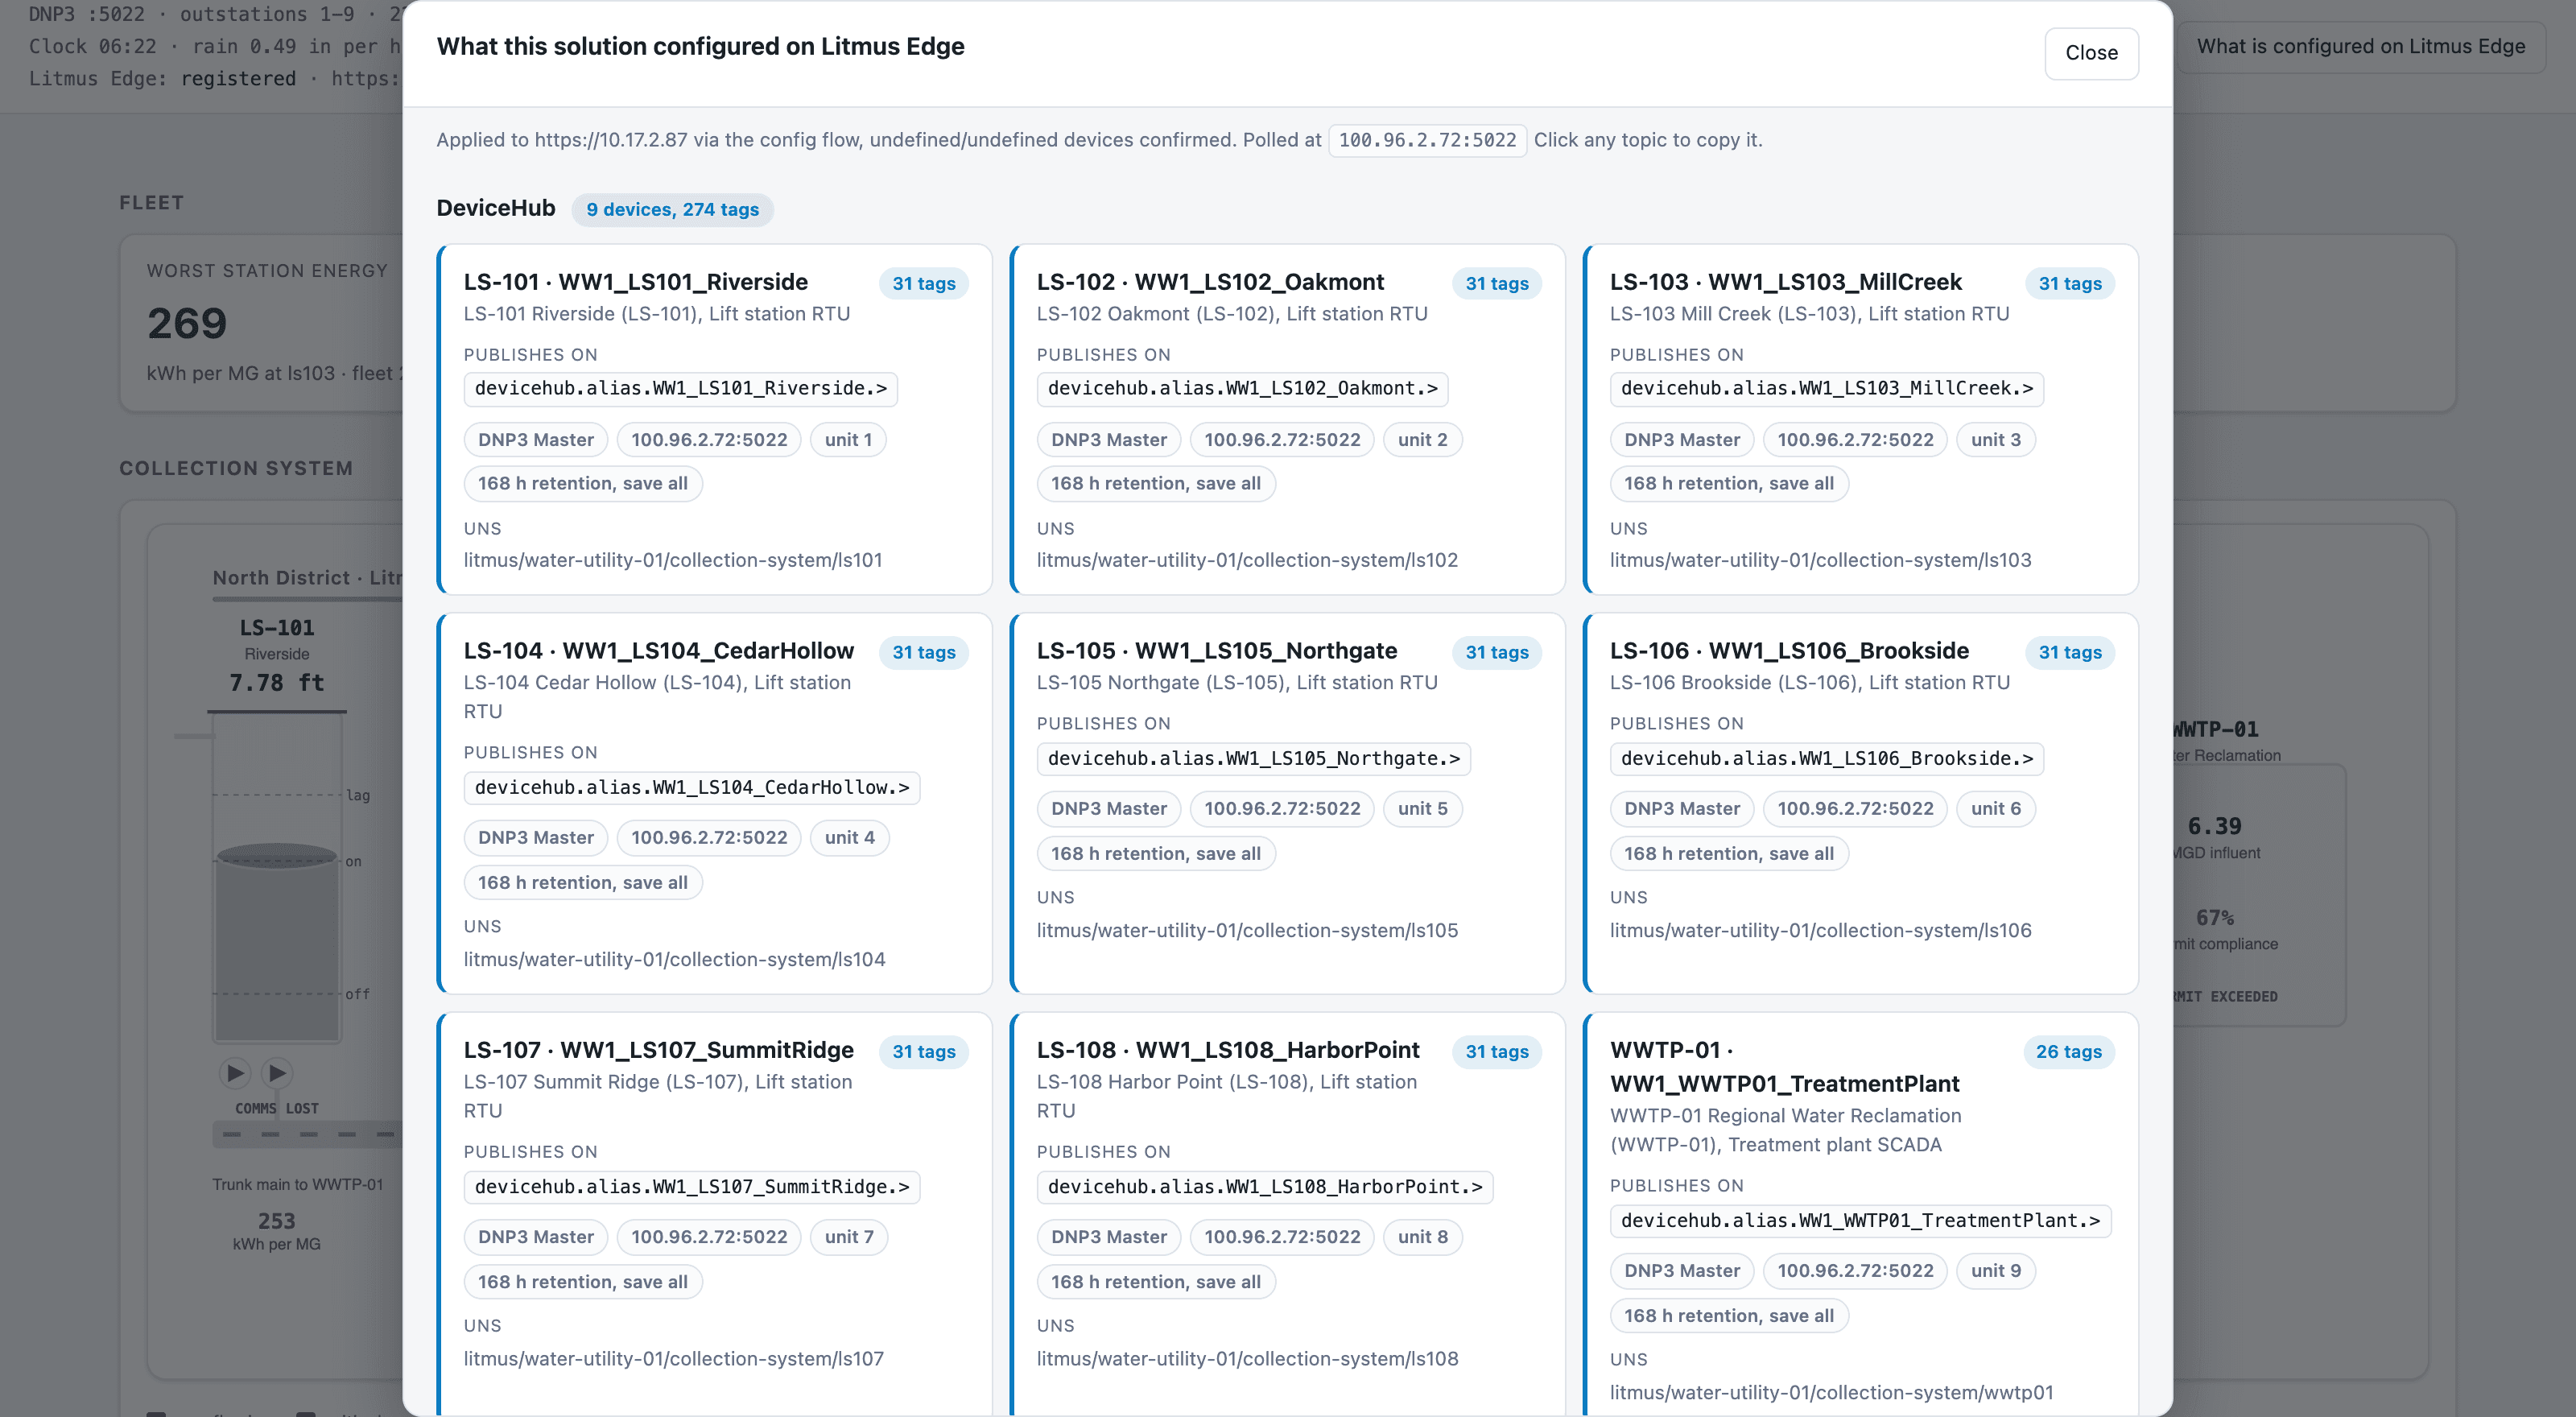
Task: Click right pump icon under LS-101 tank in background
Action: point(277,1073)
